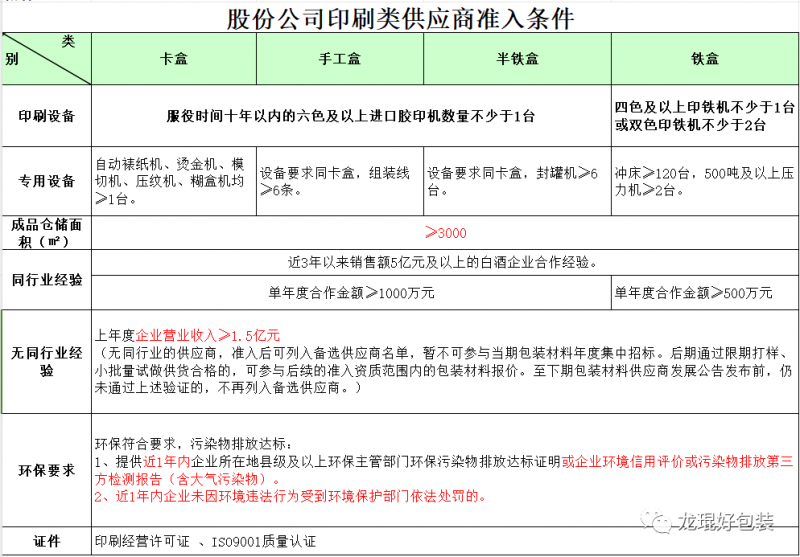Select the 环保要求 row label cell
The height and width of the screenshot is (557, 800).
46,469
